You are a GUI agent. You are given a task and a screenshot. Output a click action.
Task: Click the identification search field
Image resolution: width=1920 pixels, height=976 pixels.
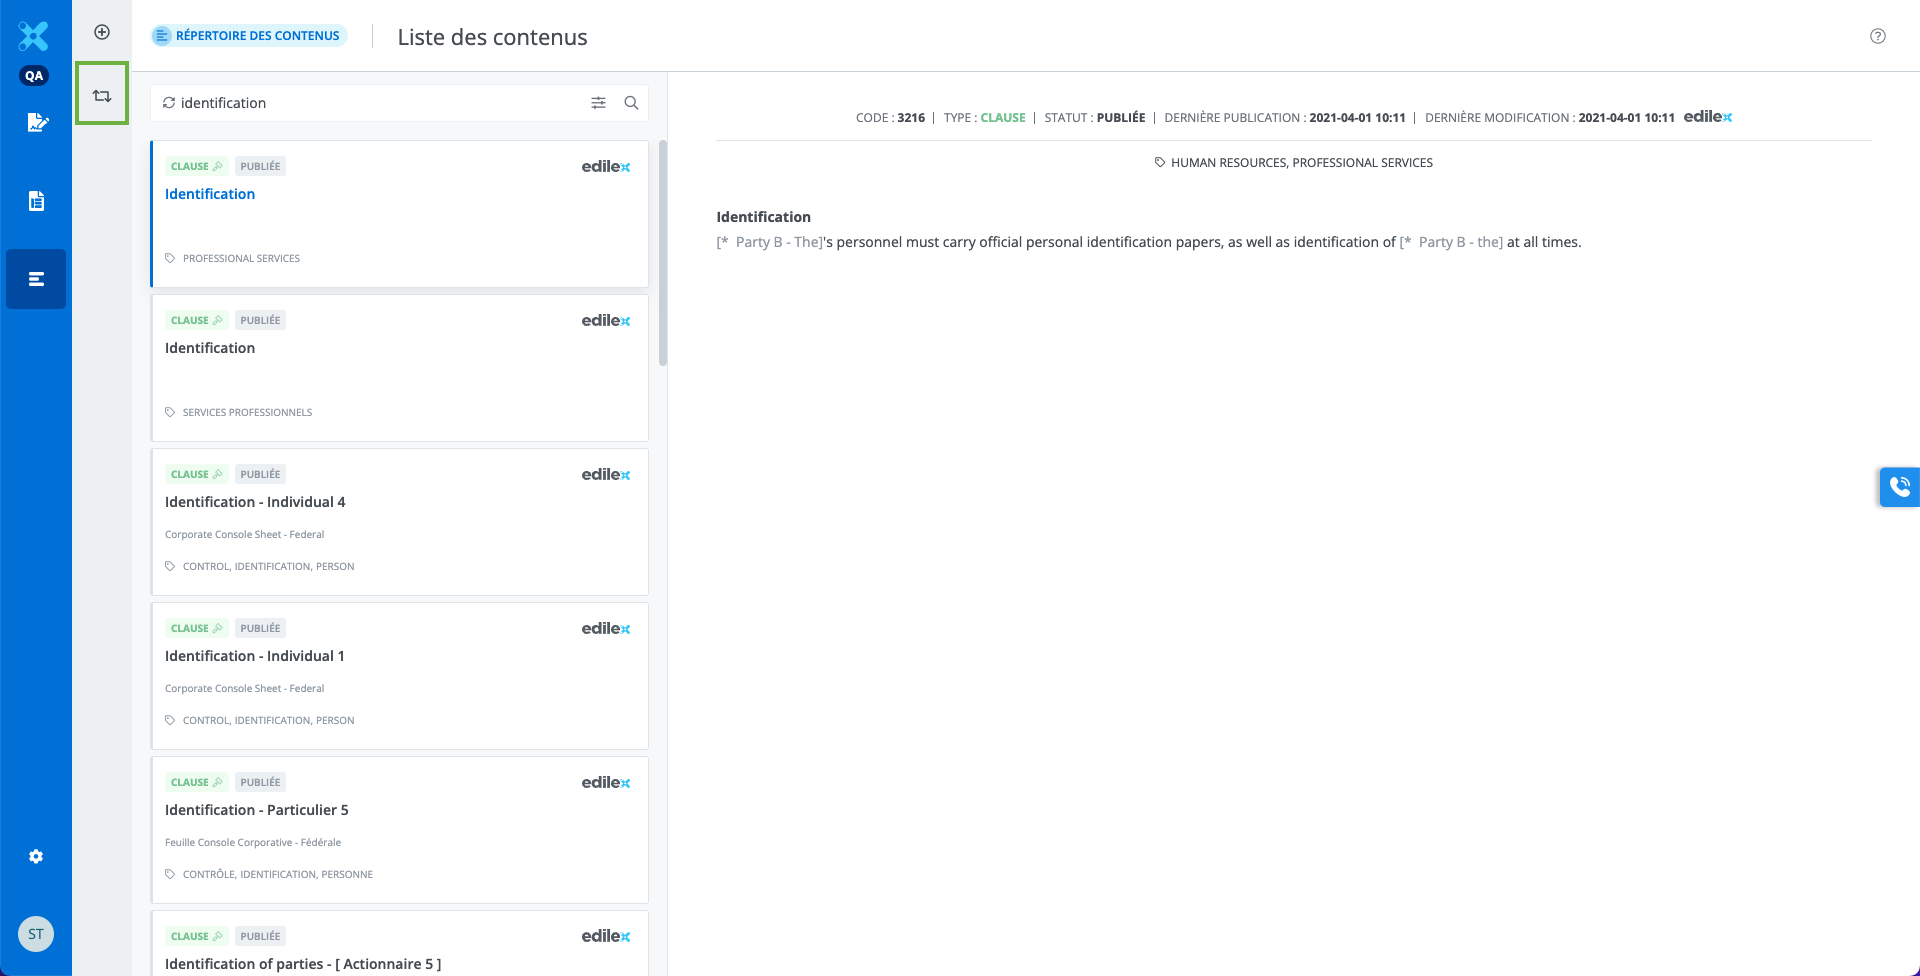tap(380, 103)
